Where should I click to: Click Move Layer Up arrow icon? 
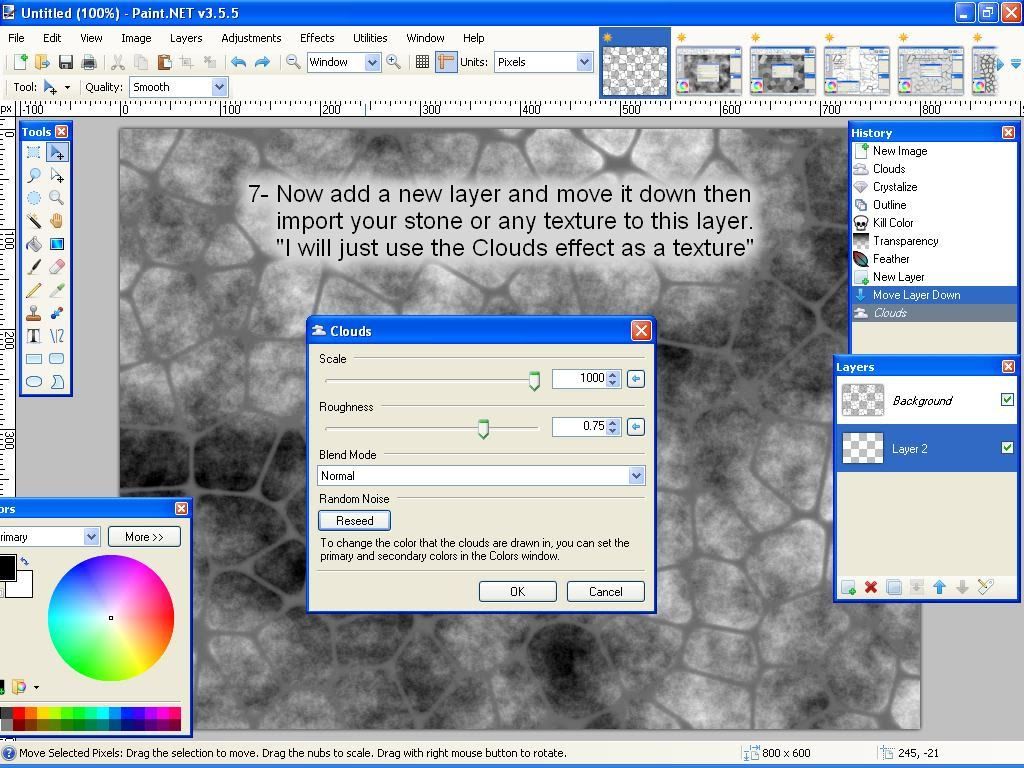939,587
